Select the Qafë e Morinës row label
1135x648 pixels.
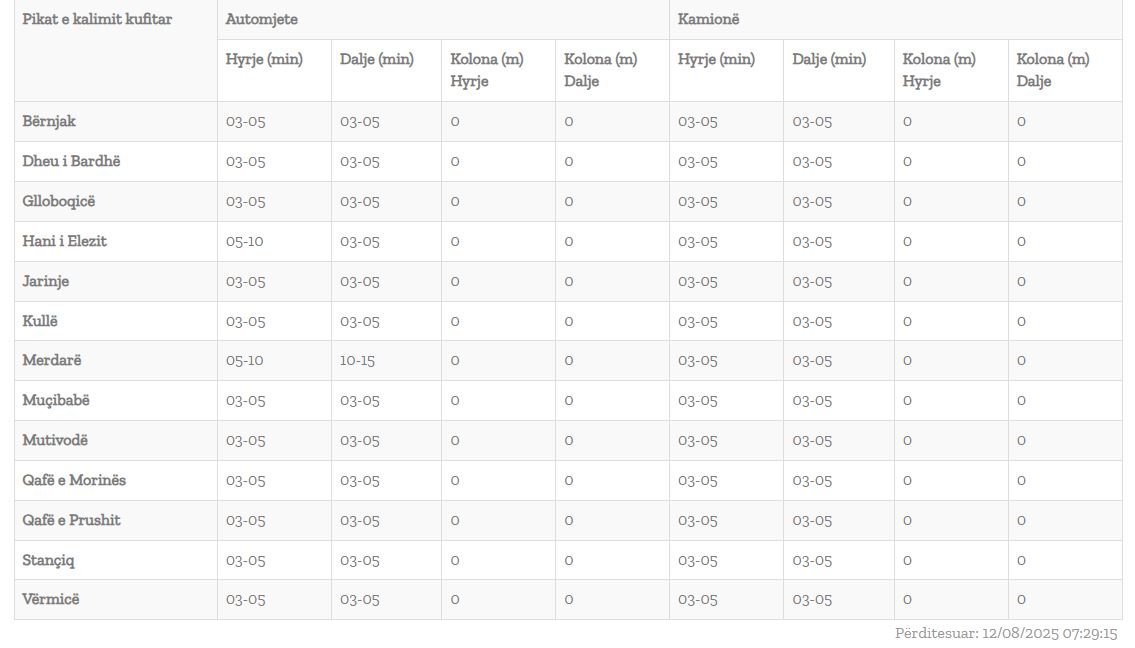(74, 480)
